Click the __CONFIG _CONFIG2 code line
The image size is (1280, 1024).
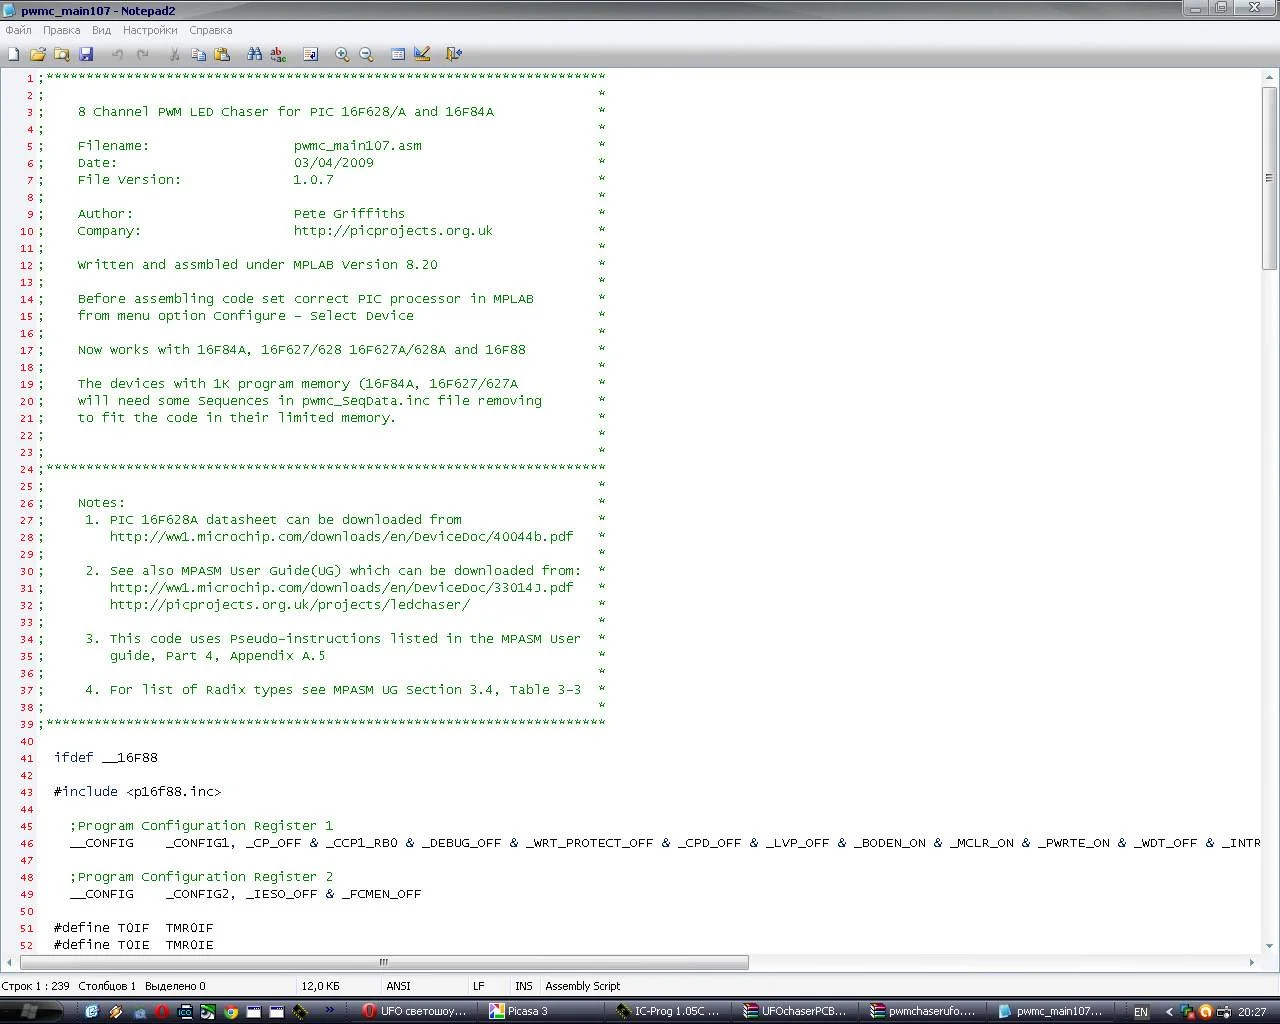click(x=246, y=894)
